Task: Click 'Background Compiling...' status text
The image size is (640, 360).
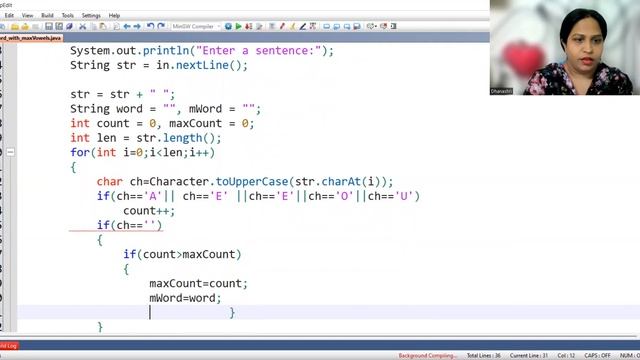Action: pos(427,356)
